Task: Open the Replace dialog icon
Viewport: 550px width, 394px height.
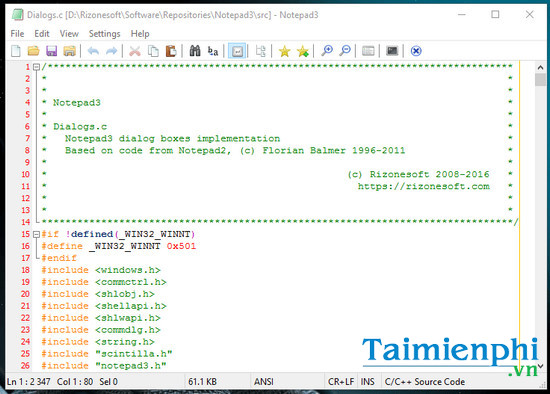Action: [213, 51]
